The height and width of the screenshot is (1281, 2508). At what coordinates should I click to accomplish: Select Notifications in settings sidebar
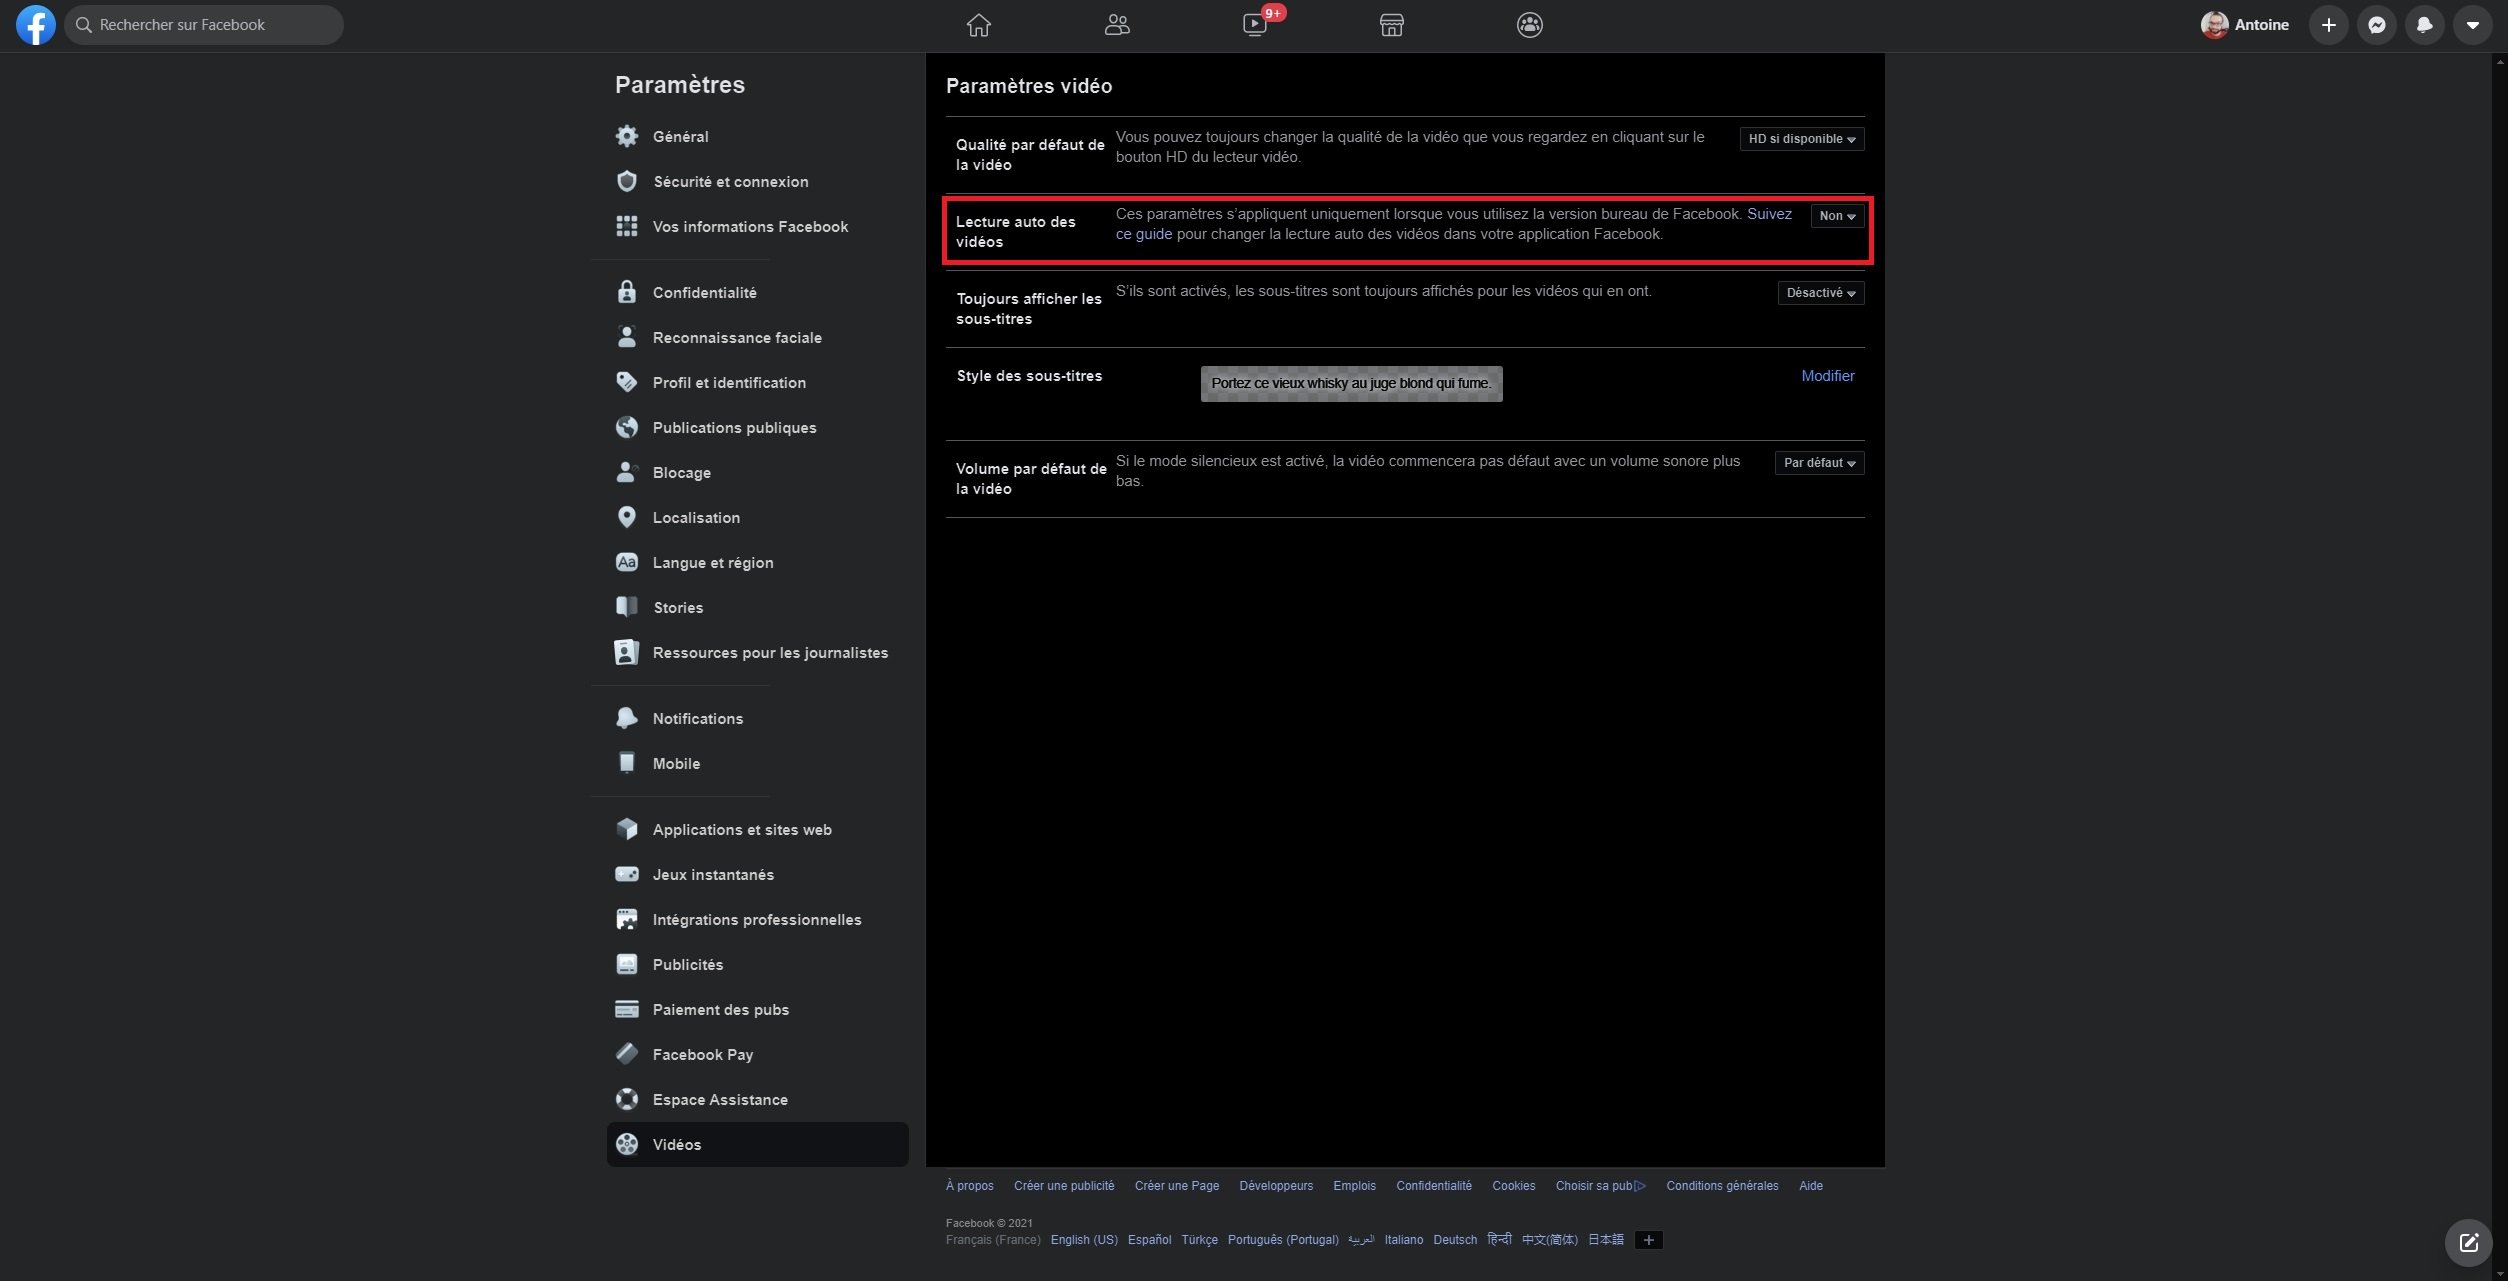[x=697, y=718]
